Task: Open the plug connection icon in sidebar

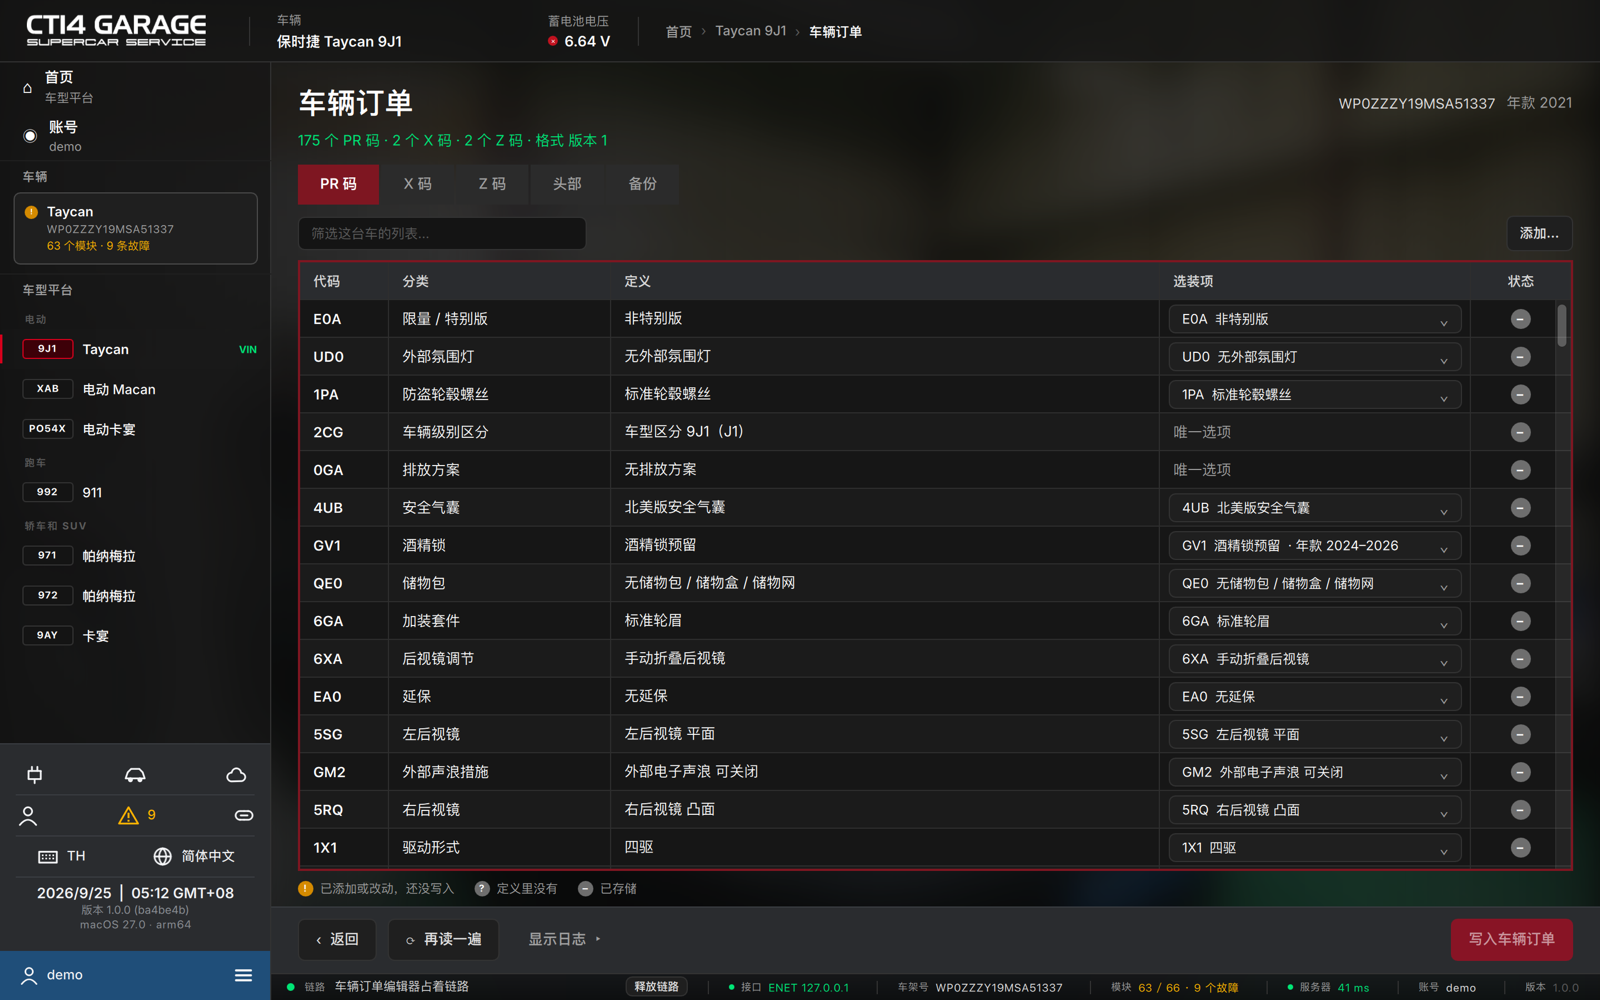Action: pos(35,775)
